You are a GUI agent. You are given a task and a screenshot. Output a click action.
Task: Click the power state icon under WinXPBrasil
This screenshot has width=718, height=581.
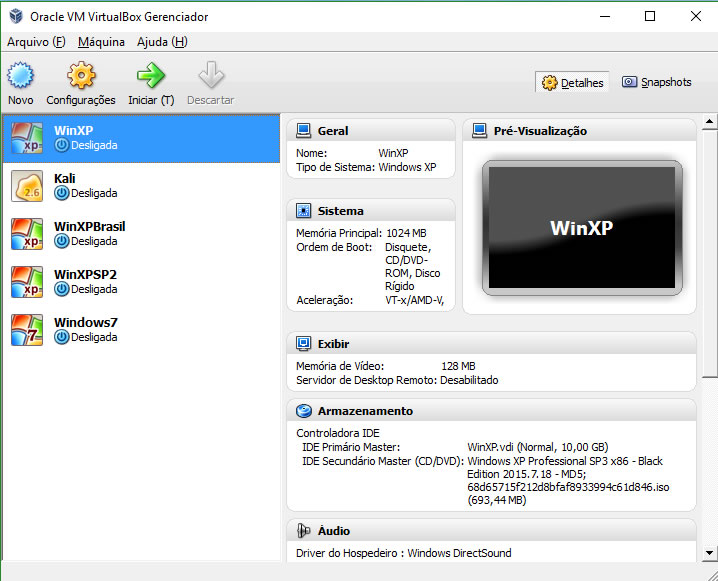click(x=61, y=241)
